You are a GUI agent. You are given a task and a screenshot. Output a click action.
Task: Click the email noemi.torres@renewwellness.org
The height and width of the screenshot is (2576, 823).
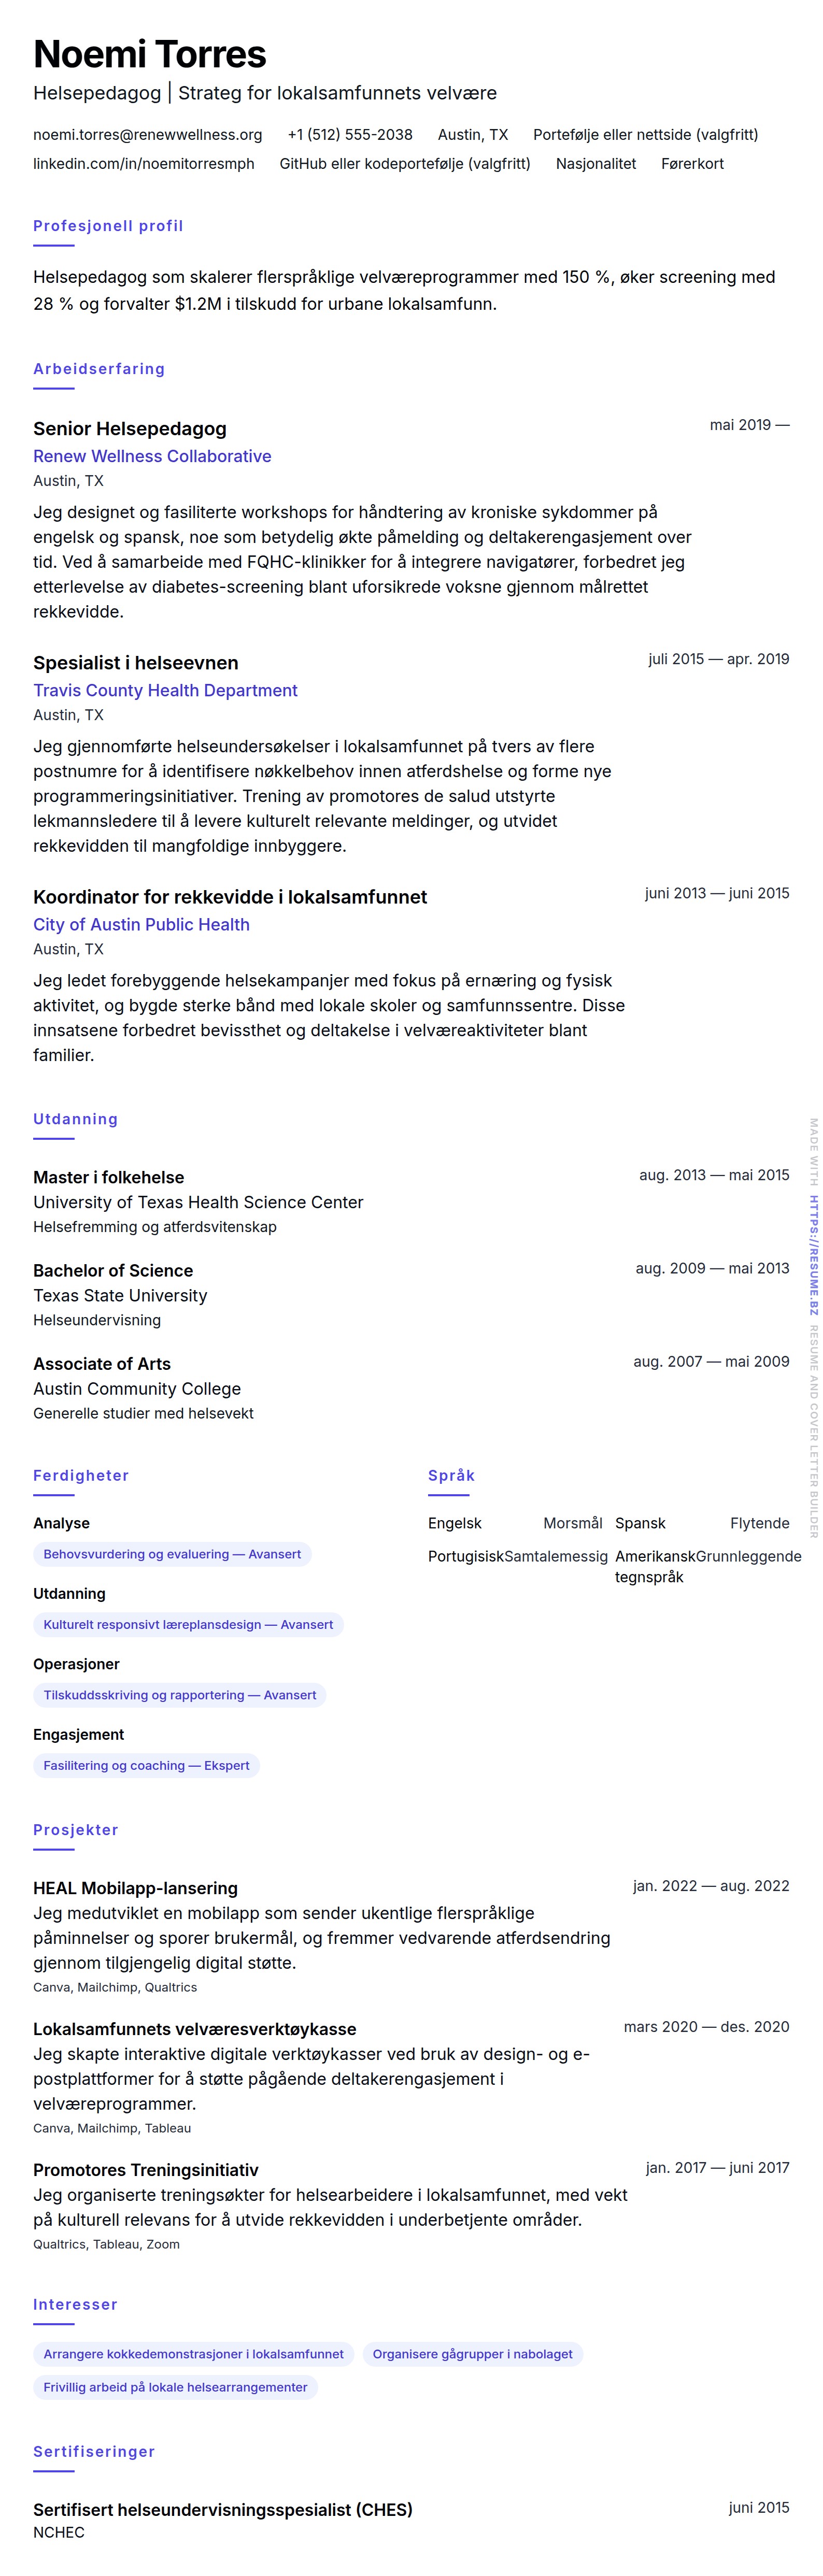[x=147, y=135]
